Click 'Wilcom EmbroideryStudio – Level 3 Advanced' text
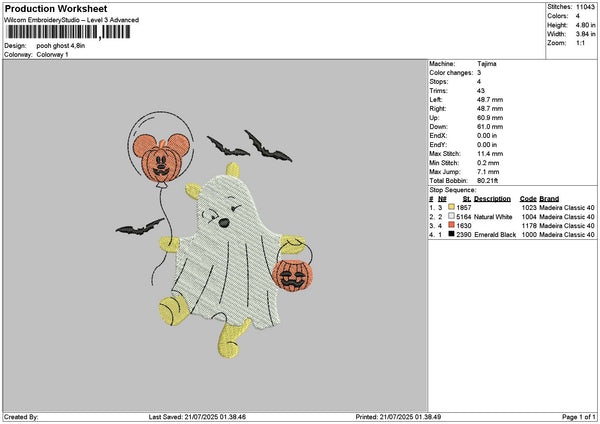 (x=72, y=20)
